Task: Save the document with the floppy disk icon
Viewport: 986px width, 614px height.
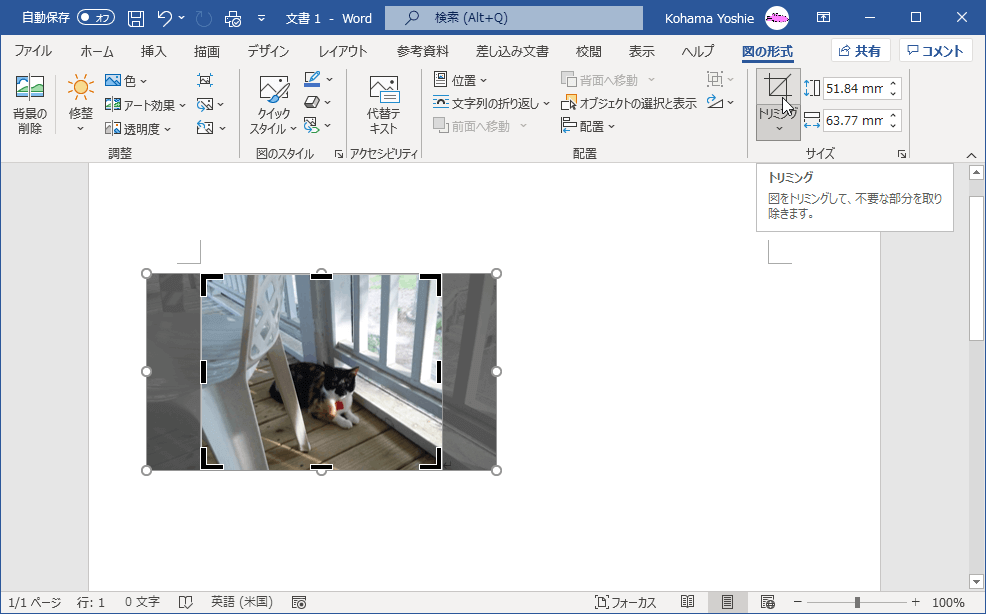Action: 136,18
